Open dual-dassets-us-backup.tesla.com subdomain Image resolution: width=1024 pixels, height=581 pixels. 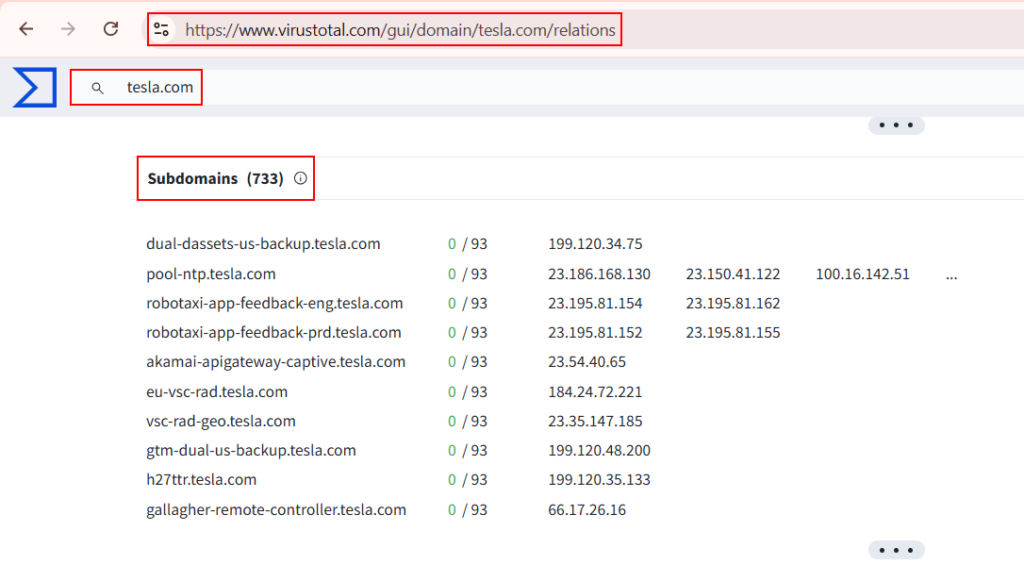click(263, 244)
